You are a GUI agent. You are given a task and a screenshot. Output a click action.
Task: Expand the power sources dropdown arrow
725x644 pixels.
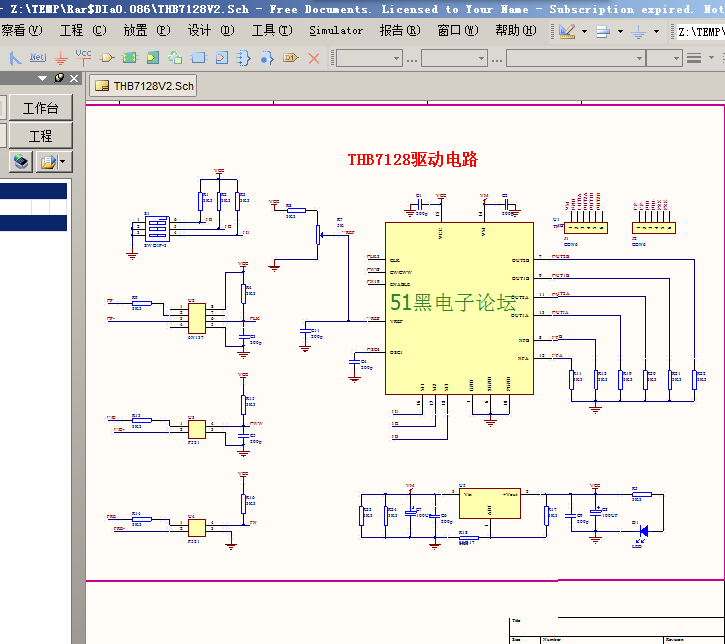(656, 32)
